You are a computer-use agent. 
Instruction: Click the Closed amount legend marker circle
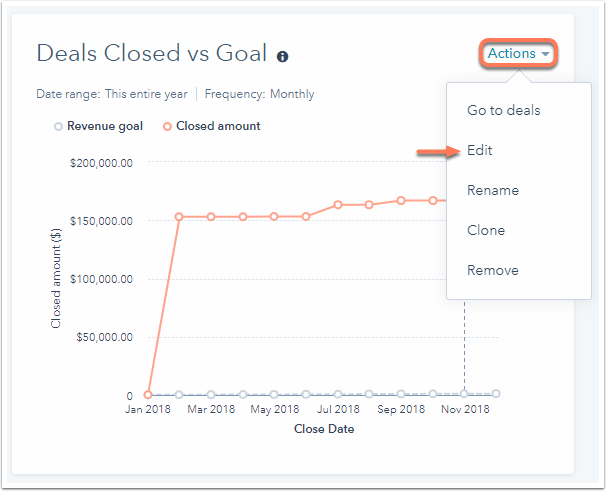167,126
